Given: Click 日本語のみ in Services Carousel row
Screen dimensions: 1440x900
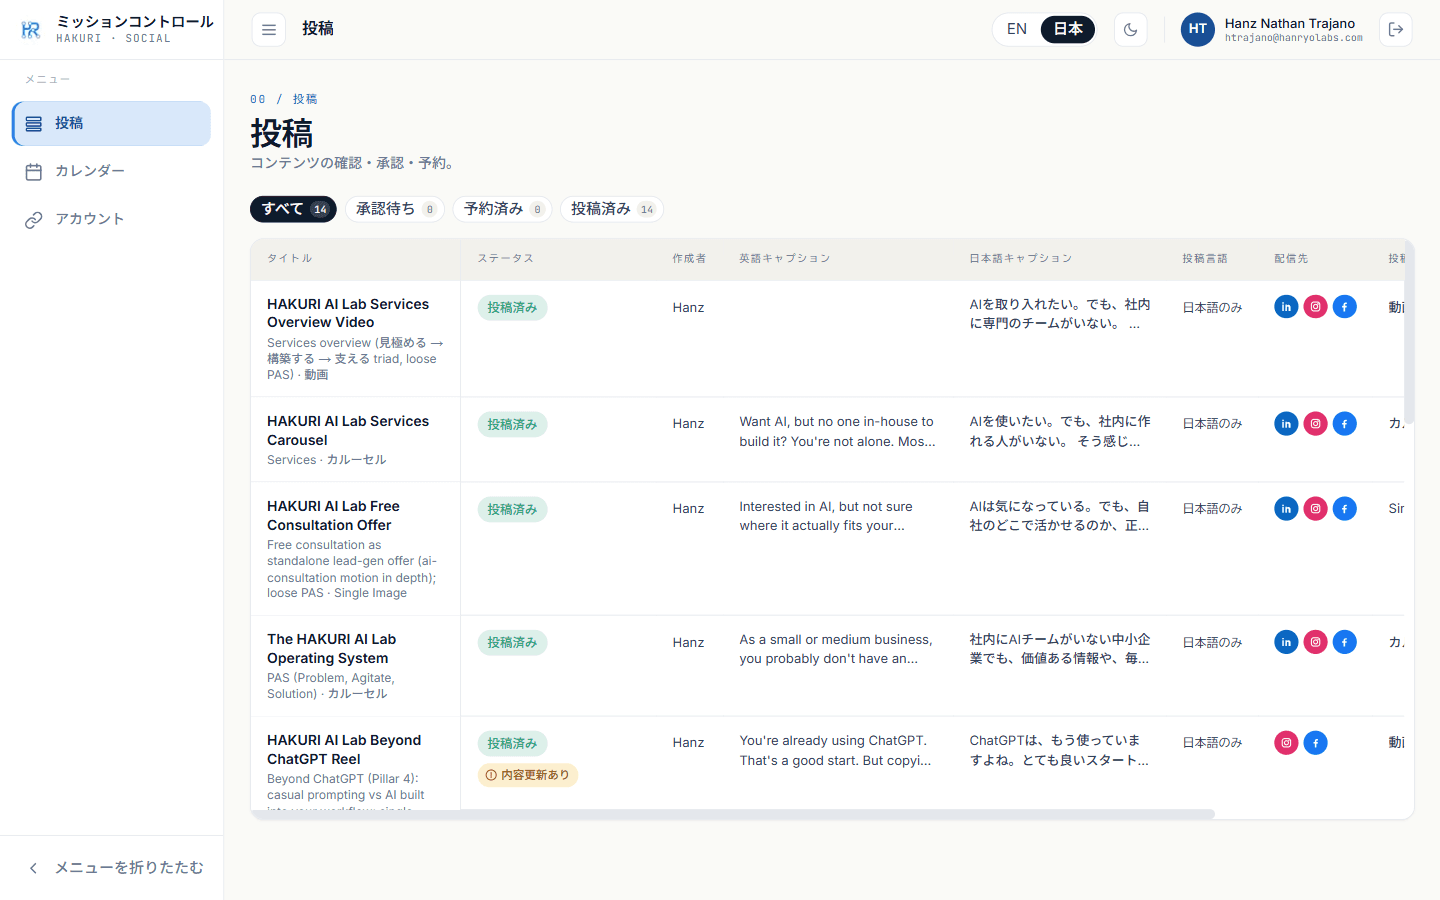Looking at the screenshot, I should coord(1212,424).
